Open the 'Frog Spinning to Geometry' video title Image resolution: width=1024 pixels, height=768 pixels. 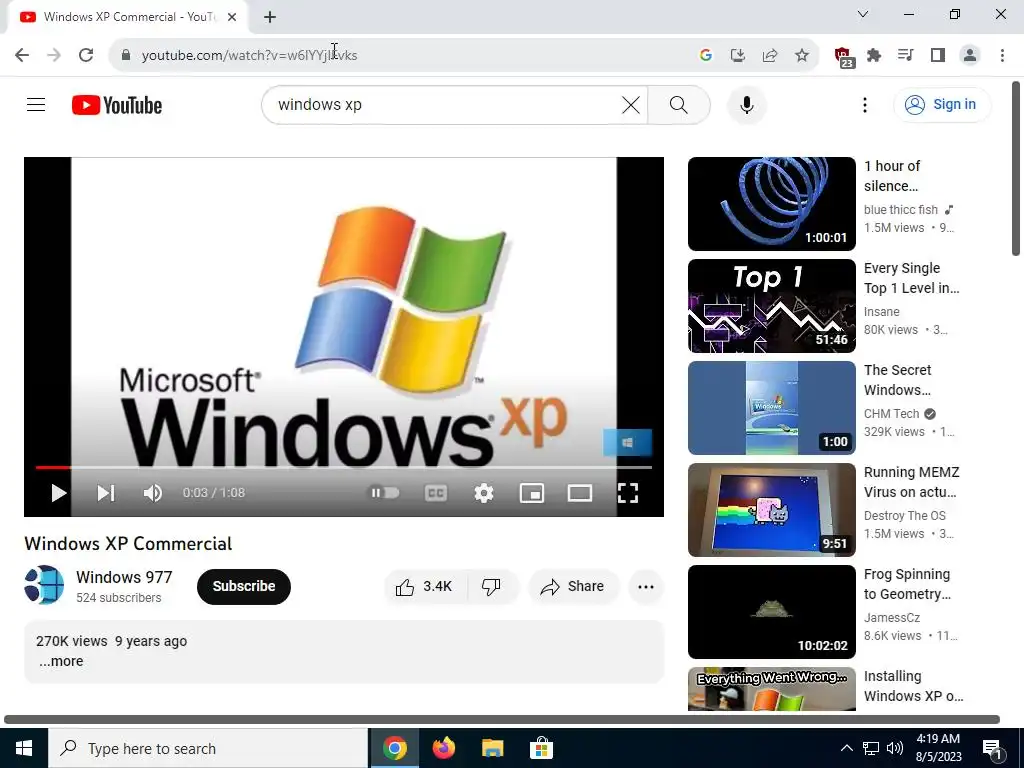coord(907,584)
